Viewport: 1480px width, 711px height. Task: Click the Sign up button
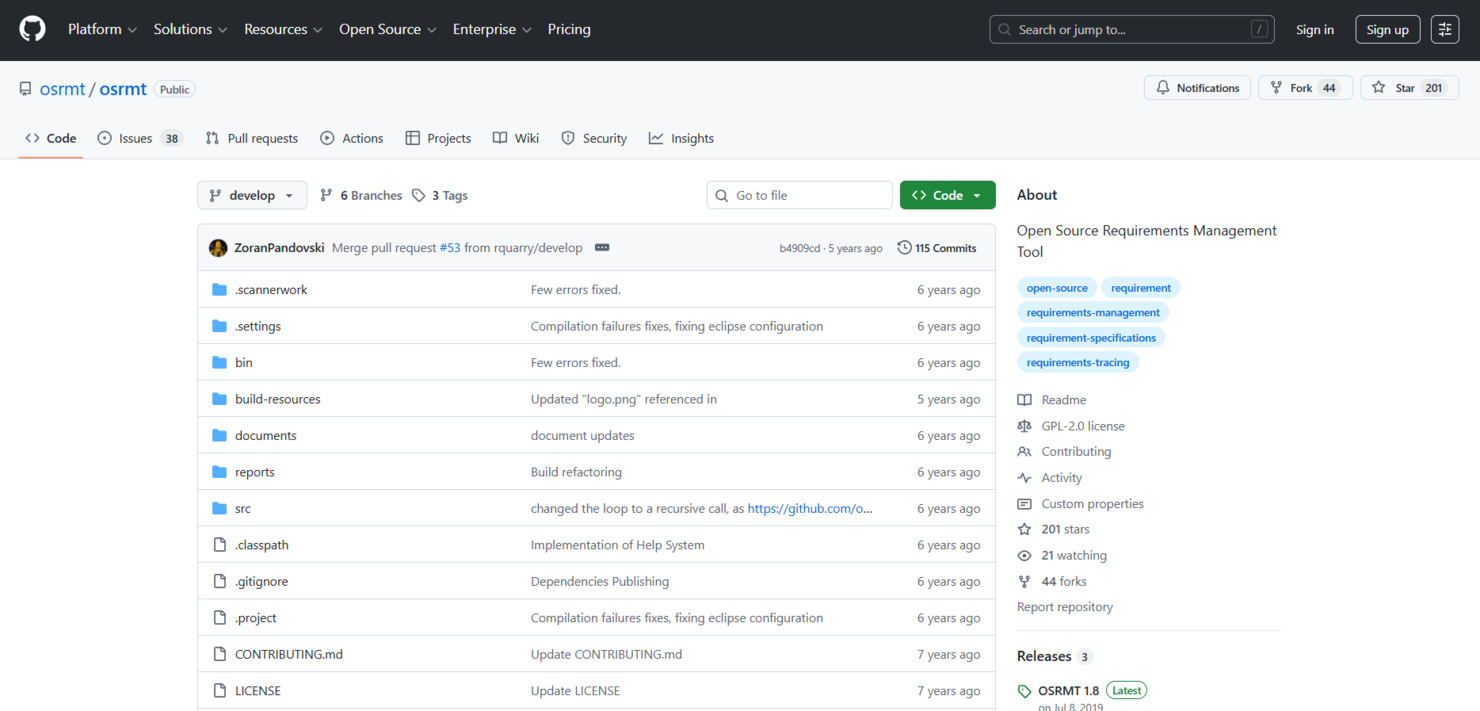pyautogui.click(x=1387, y=30)
